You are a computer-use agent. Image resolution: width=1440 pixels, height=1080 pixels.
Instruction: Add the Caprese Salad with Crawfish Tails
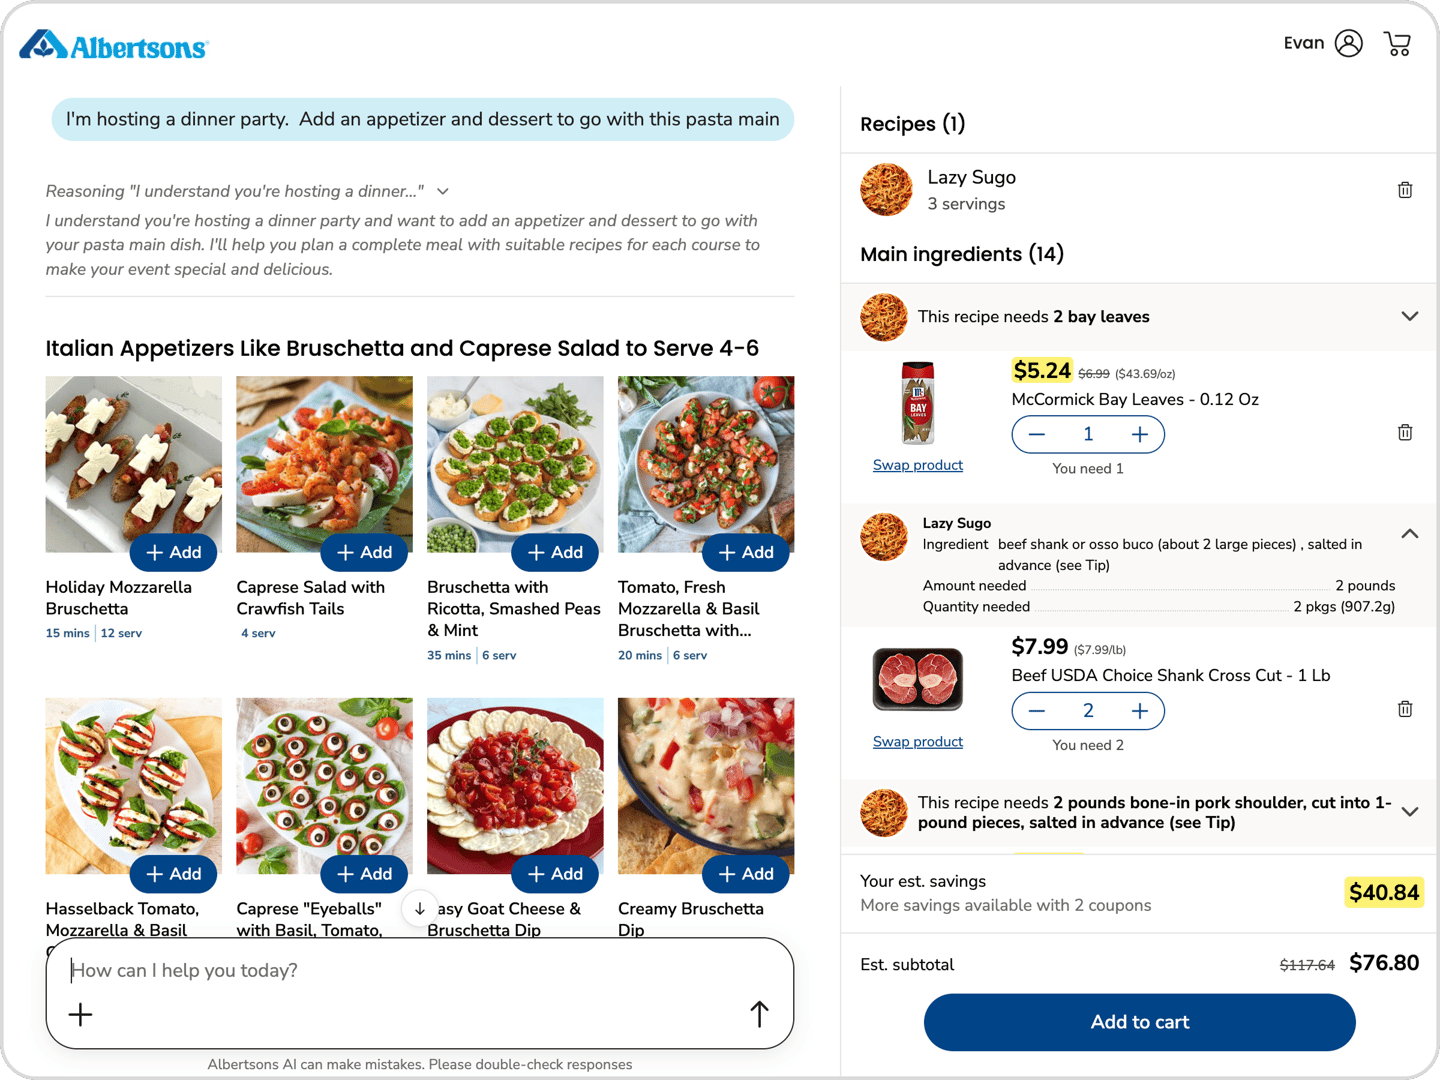364,552
